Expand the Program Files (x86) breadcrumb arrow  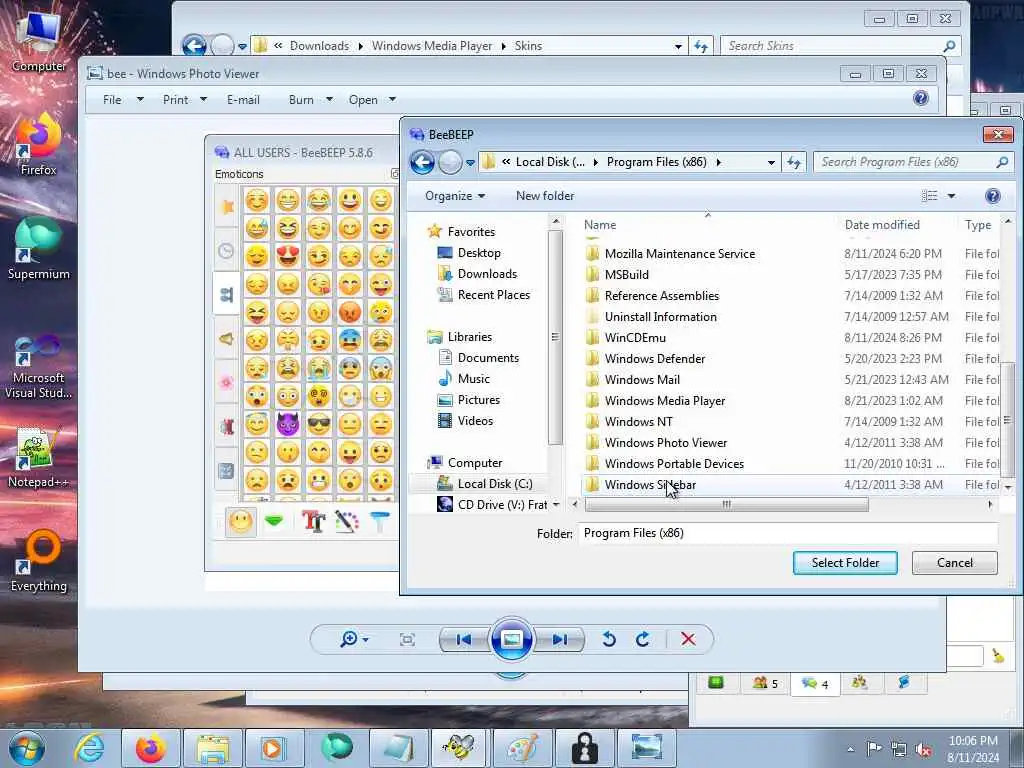[x=719, y=162]
